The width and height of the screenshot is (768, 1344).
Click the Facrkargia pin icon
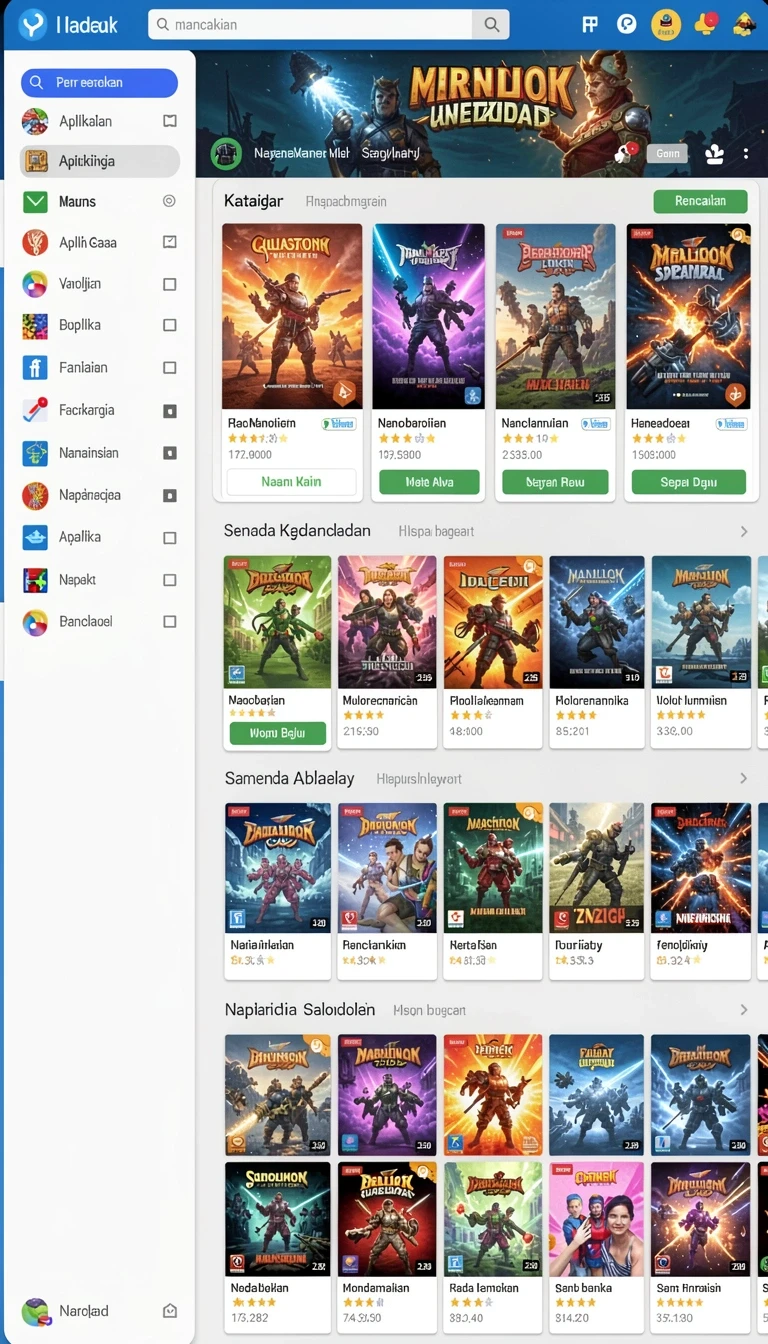(35, 410)
